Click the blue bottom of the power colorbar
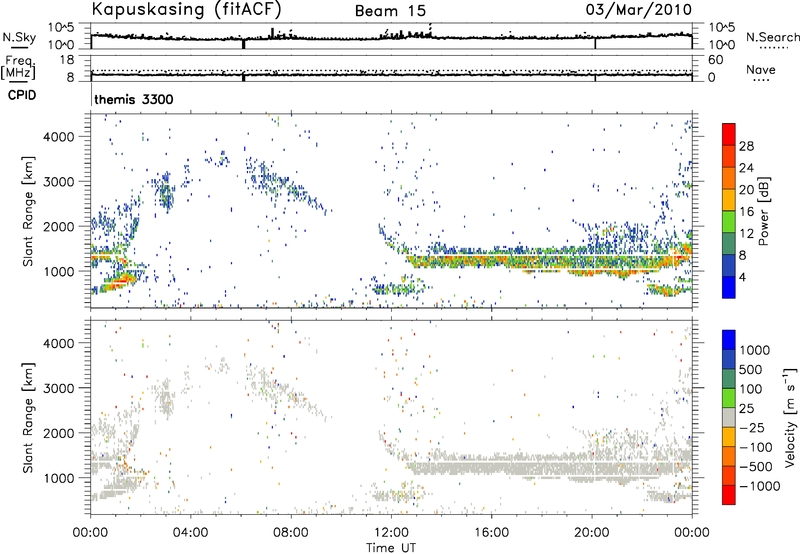This screenshot has width=800, height=554. click(x=729, y=287)
